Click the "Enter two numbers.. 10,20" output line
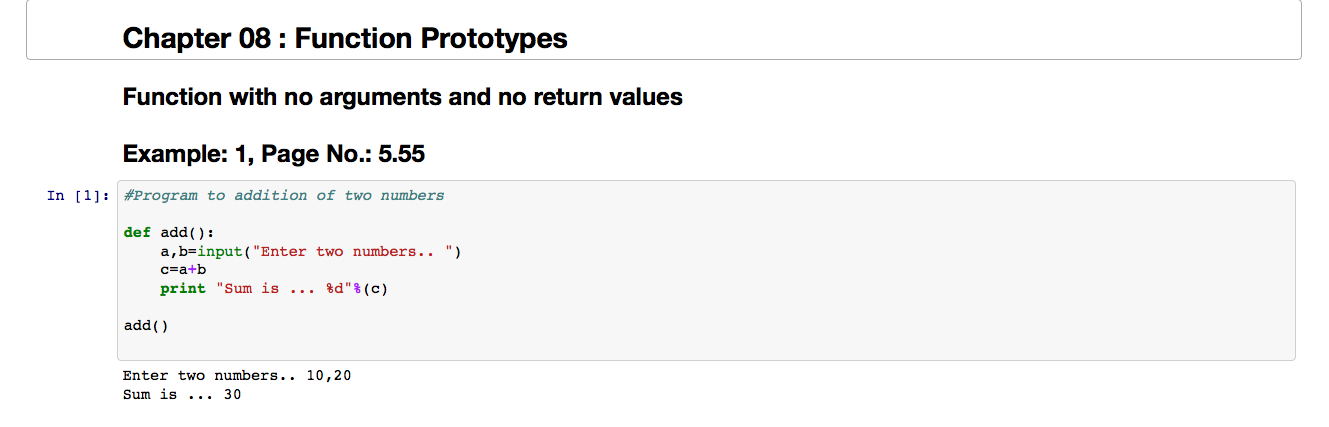The width and height of the screenshot is (1329, 427). click(x=237, y=376)
